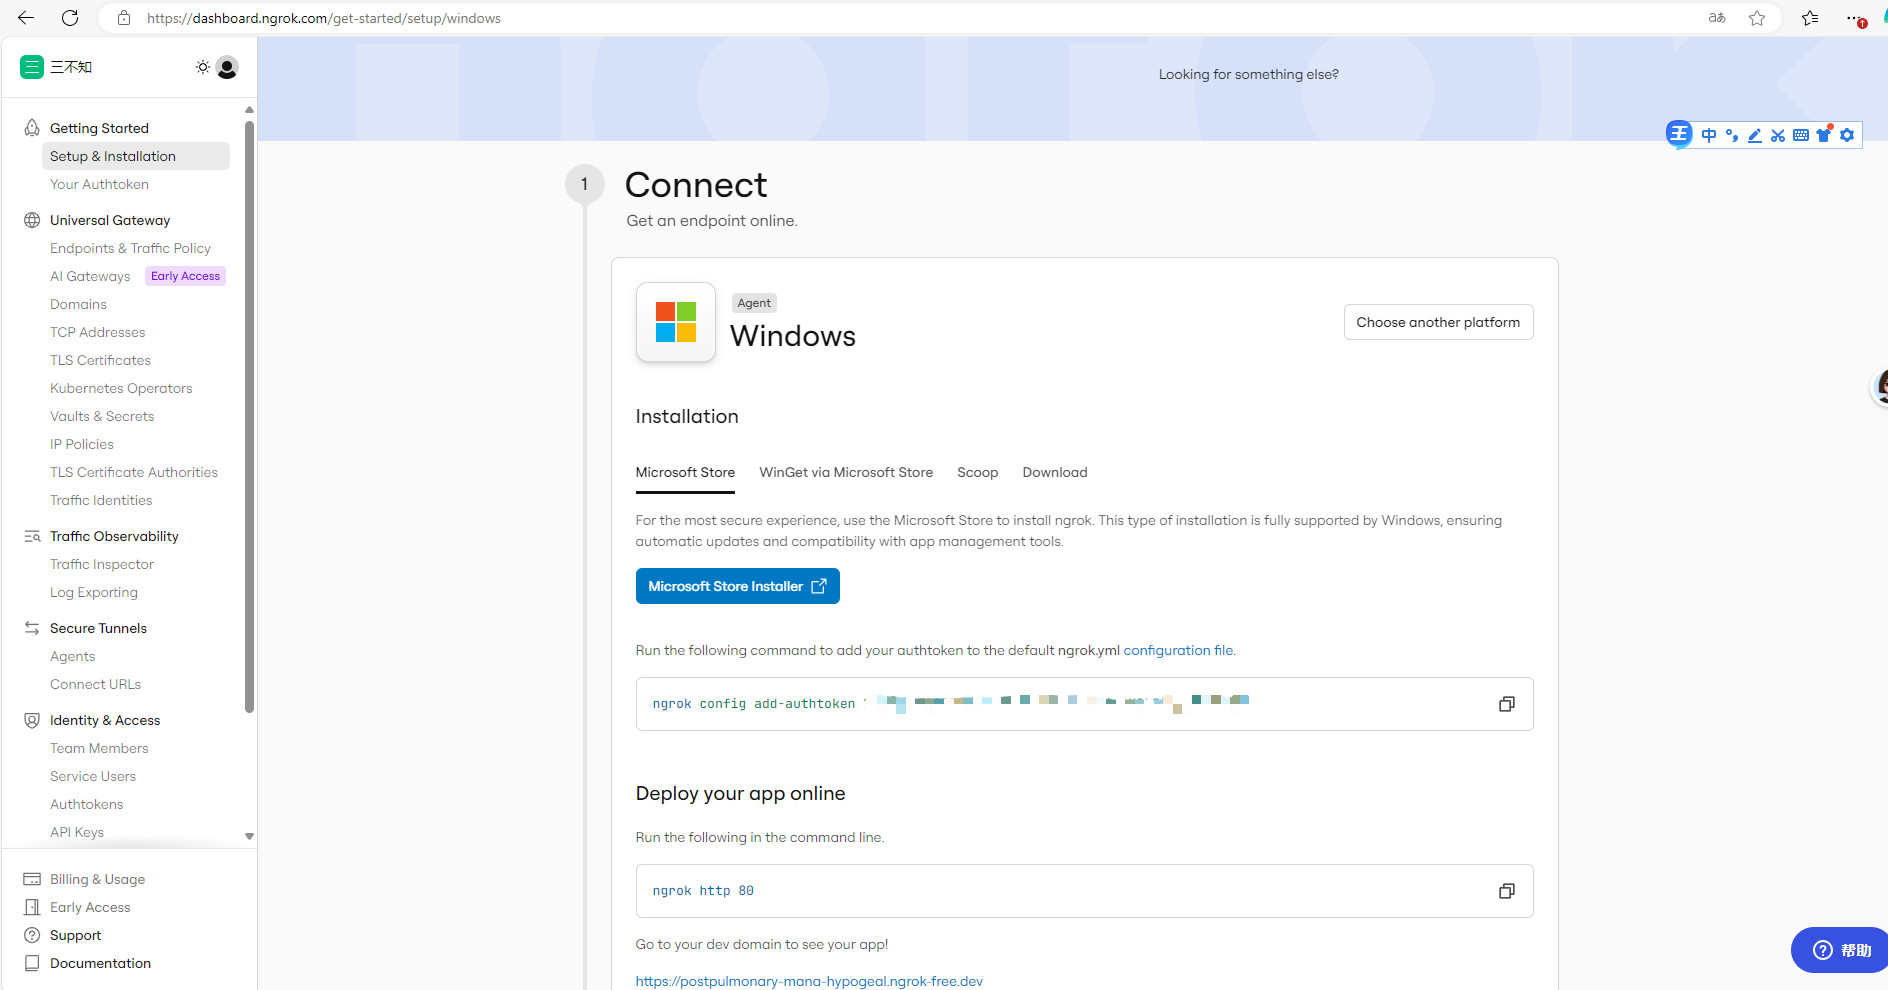Switch to the Scoop tab

(x=977, y=472)
